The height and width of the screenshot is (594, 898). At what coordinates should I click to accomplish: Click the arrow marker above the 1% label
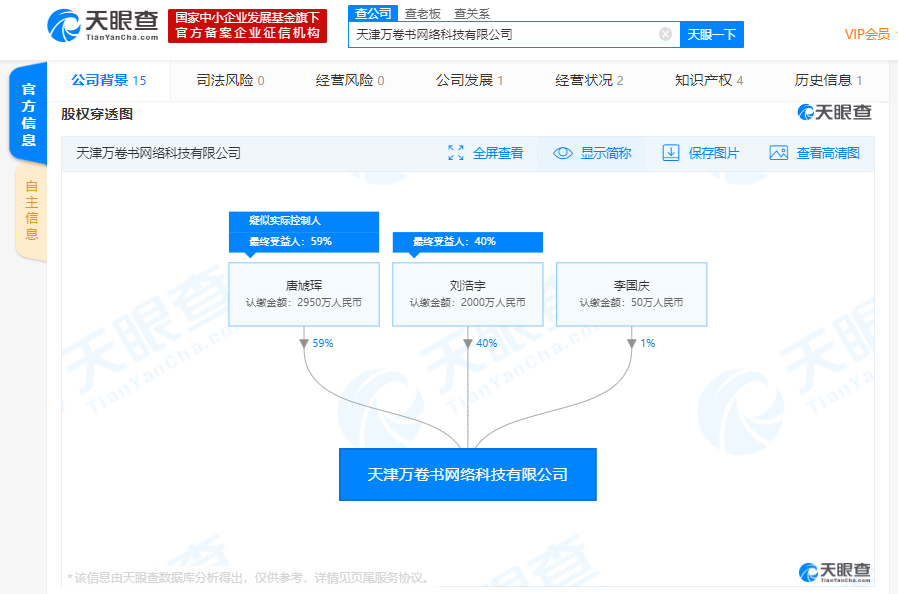coord(632,343)
